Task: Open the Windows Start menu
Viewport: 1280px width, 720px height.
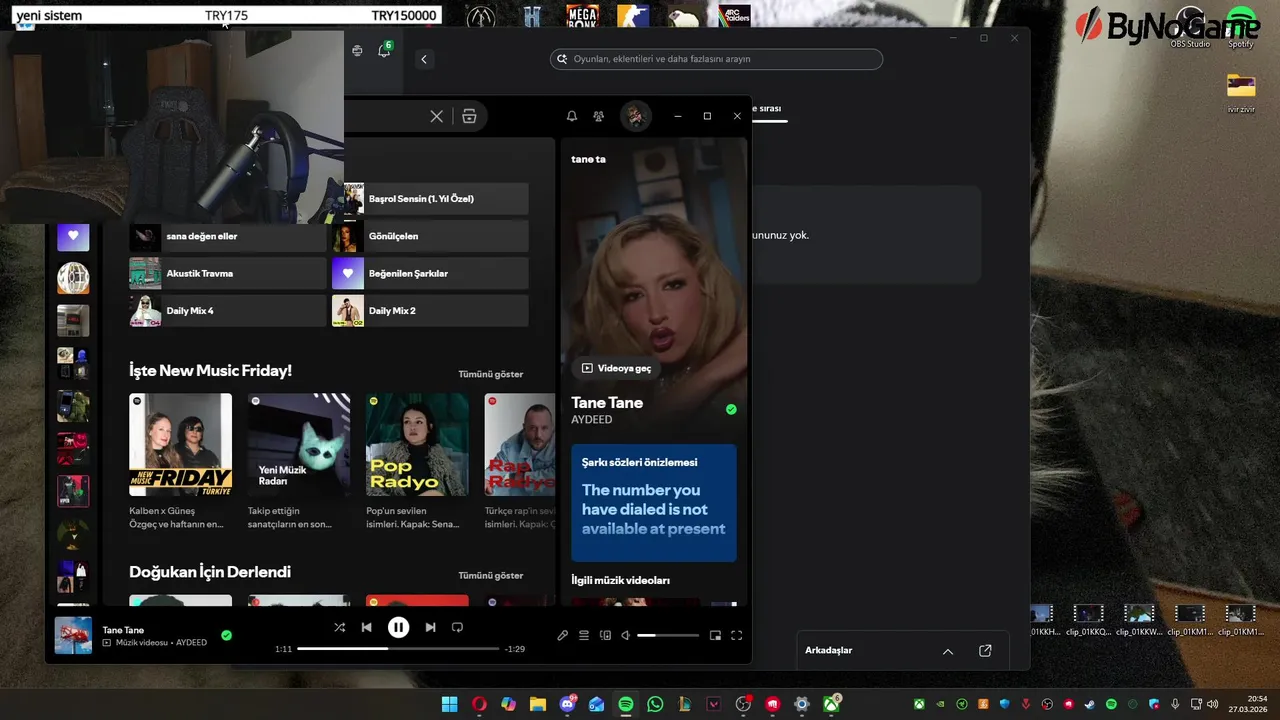Action: tap(450, 704)
